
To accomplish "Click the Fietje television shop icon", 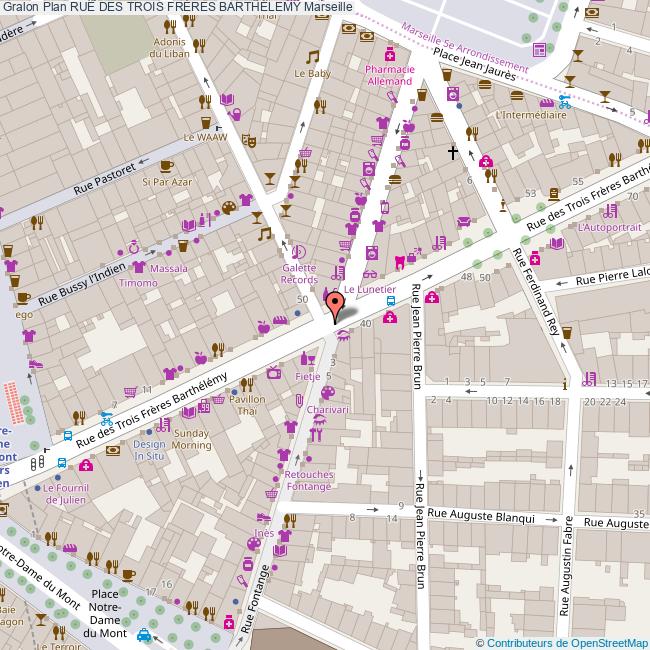I will [274, 373].
